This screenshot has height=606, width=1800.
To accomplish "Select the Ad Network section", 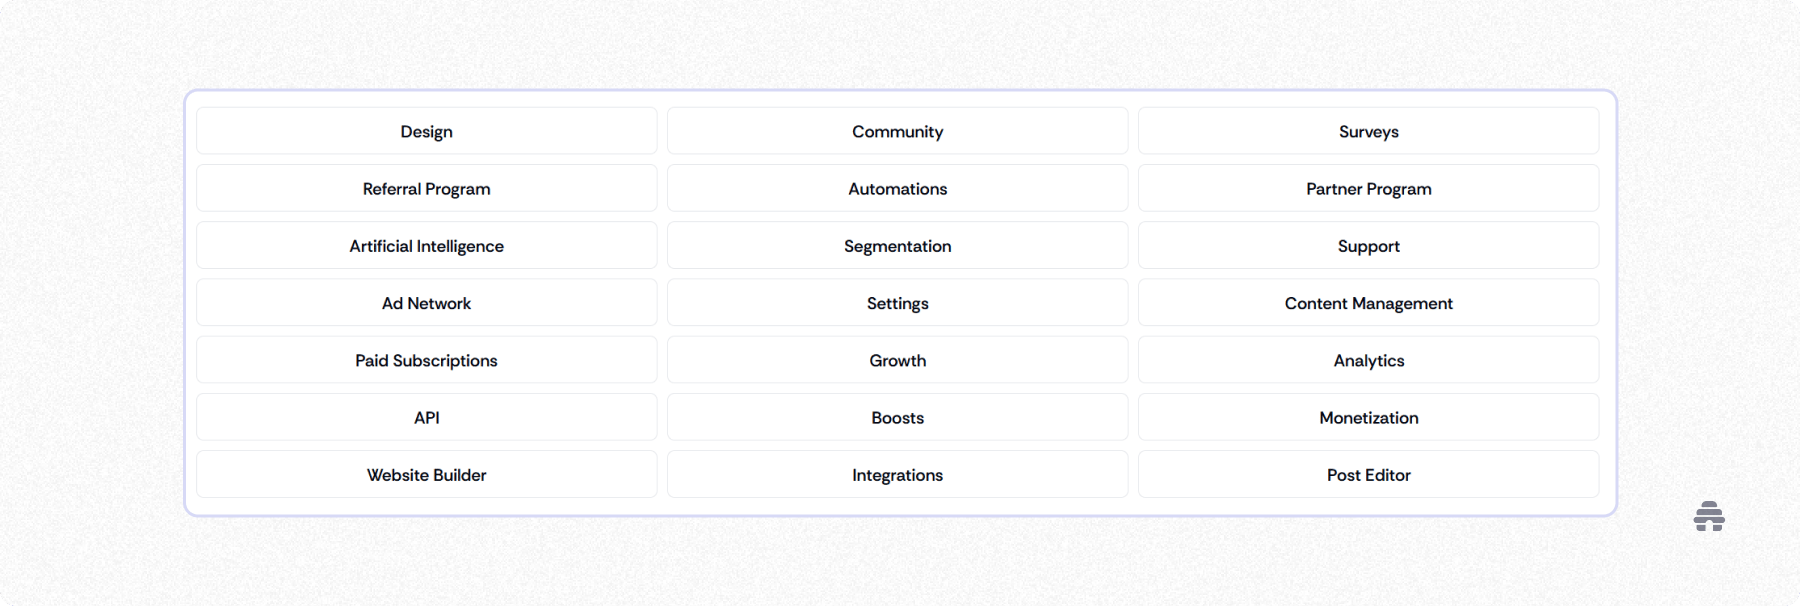I will [426, 302].
